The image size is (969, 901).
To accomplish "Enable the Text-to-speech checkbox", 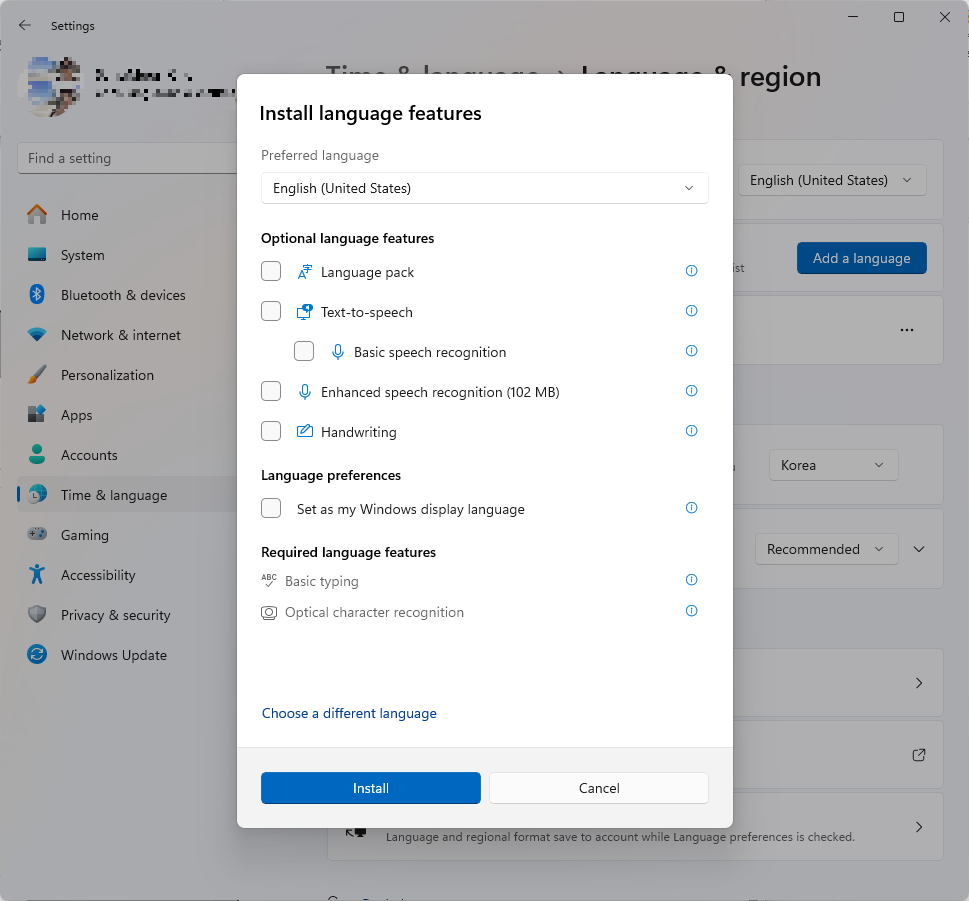I will (271, 311).
